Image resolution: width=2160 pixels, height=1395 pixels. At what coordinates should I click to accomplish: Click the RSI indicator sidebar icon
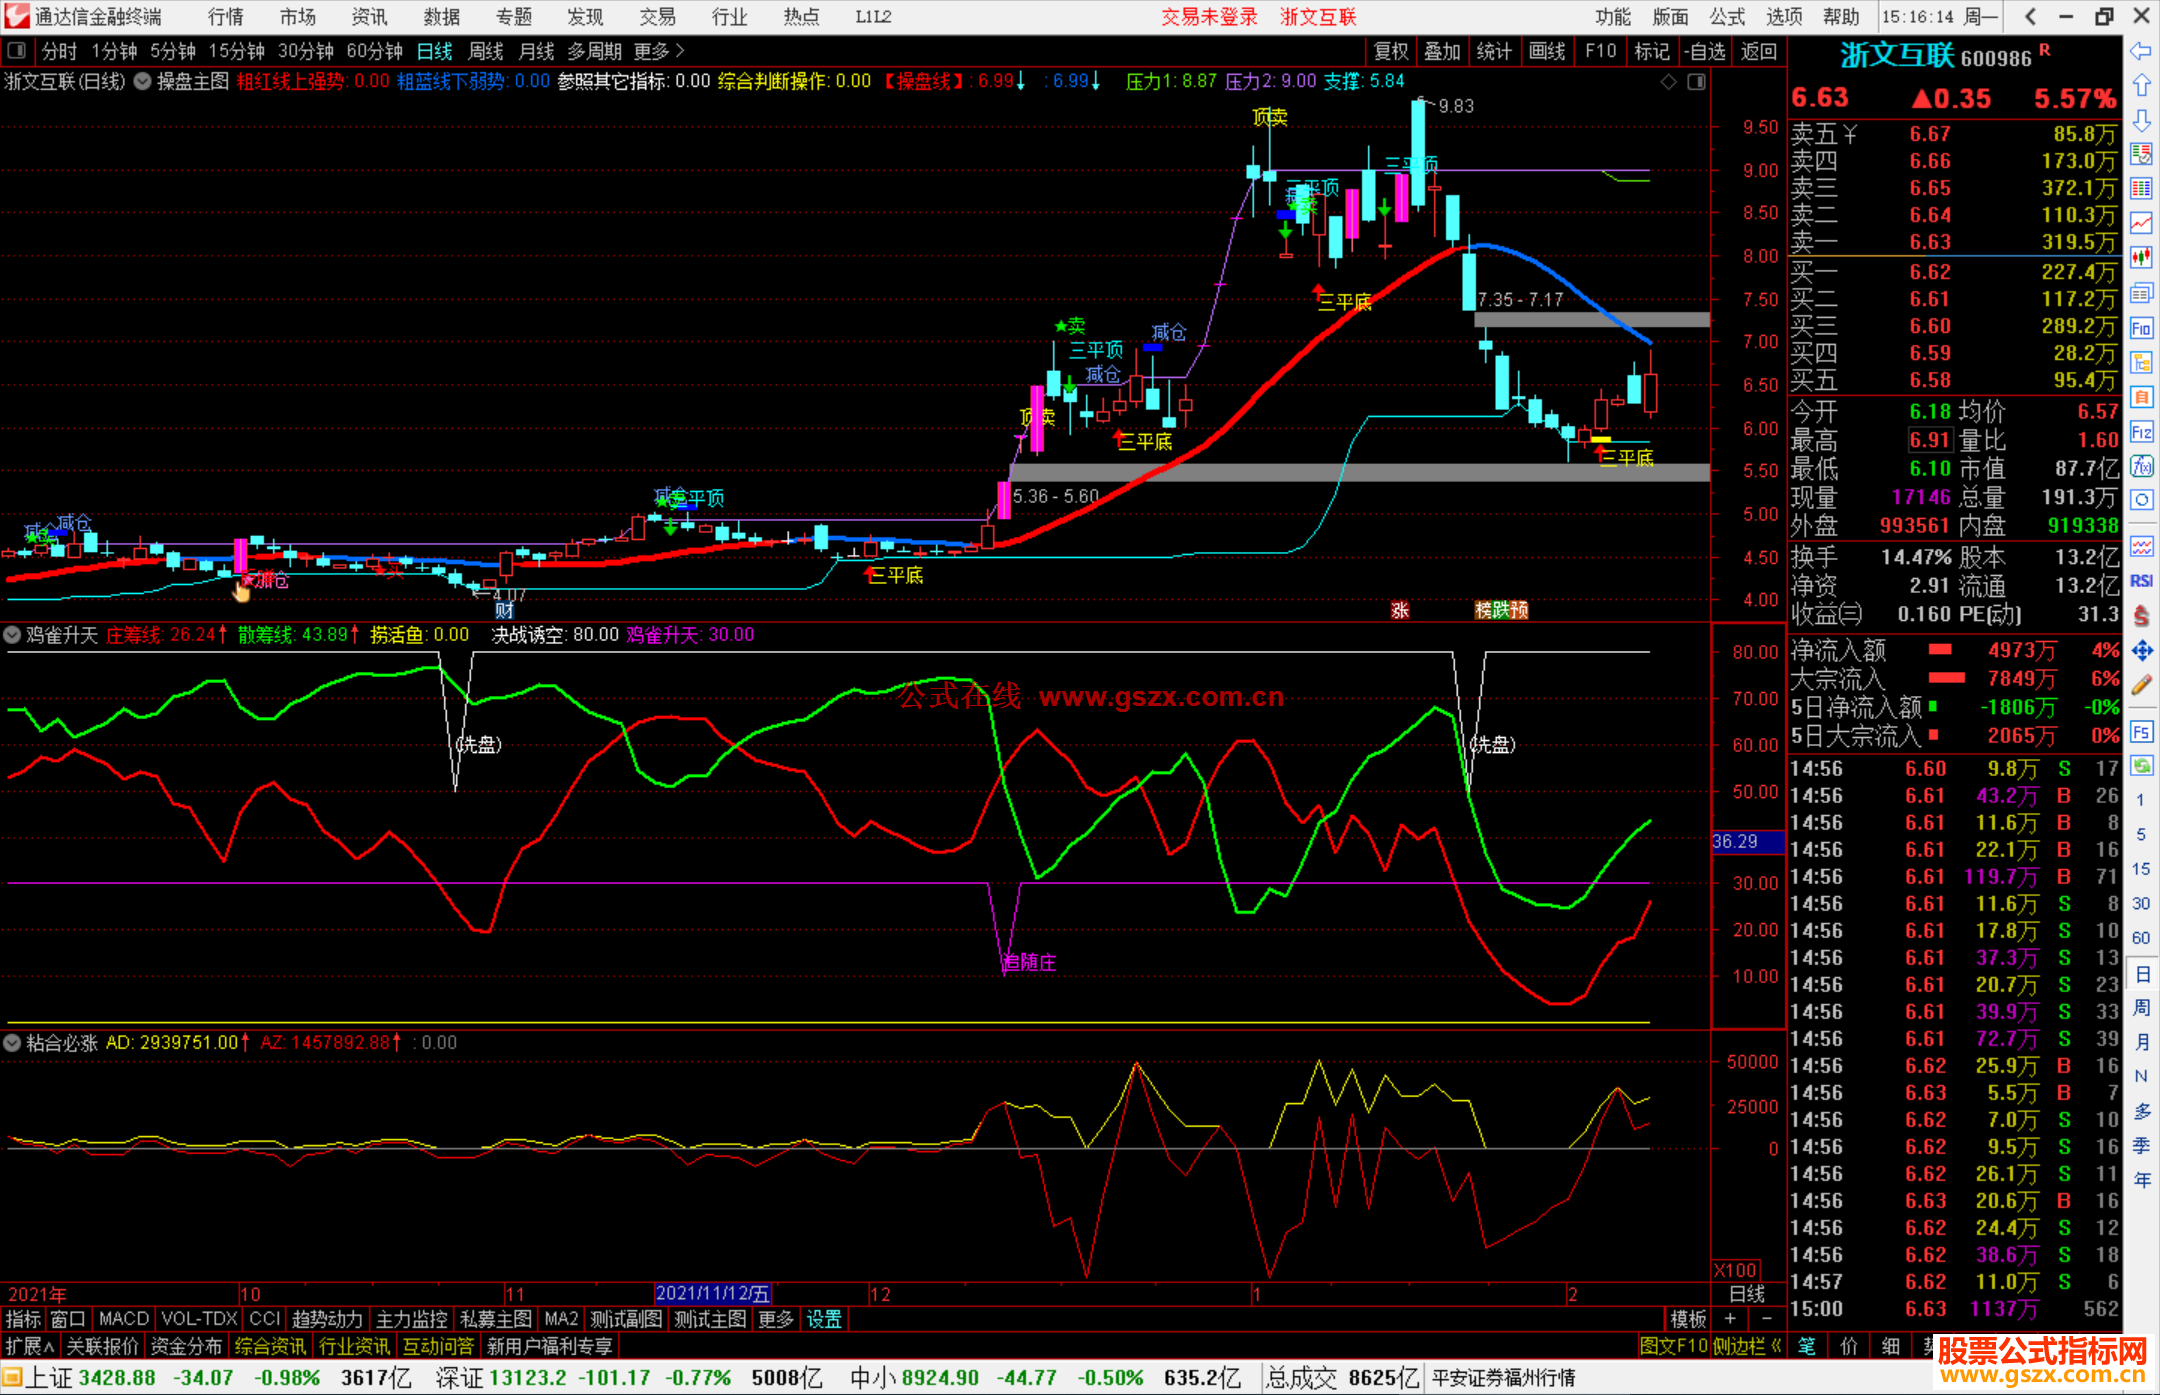coord(2141,581)
